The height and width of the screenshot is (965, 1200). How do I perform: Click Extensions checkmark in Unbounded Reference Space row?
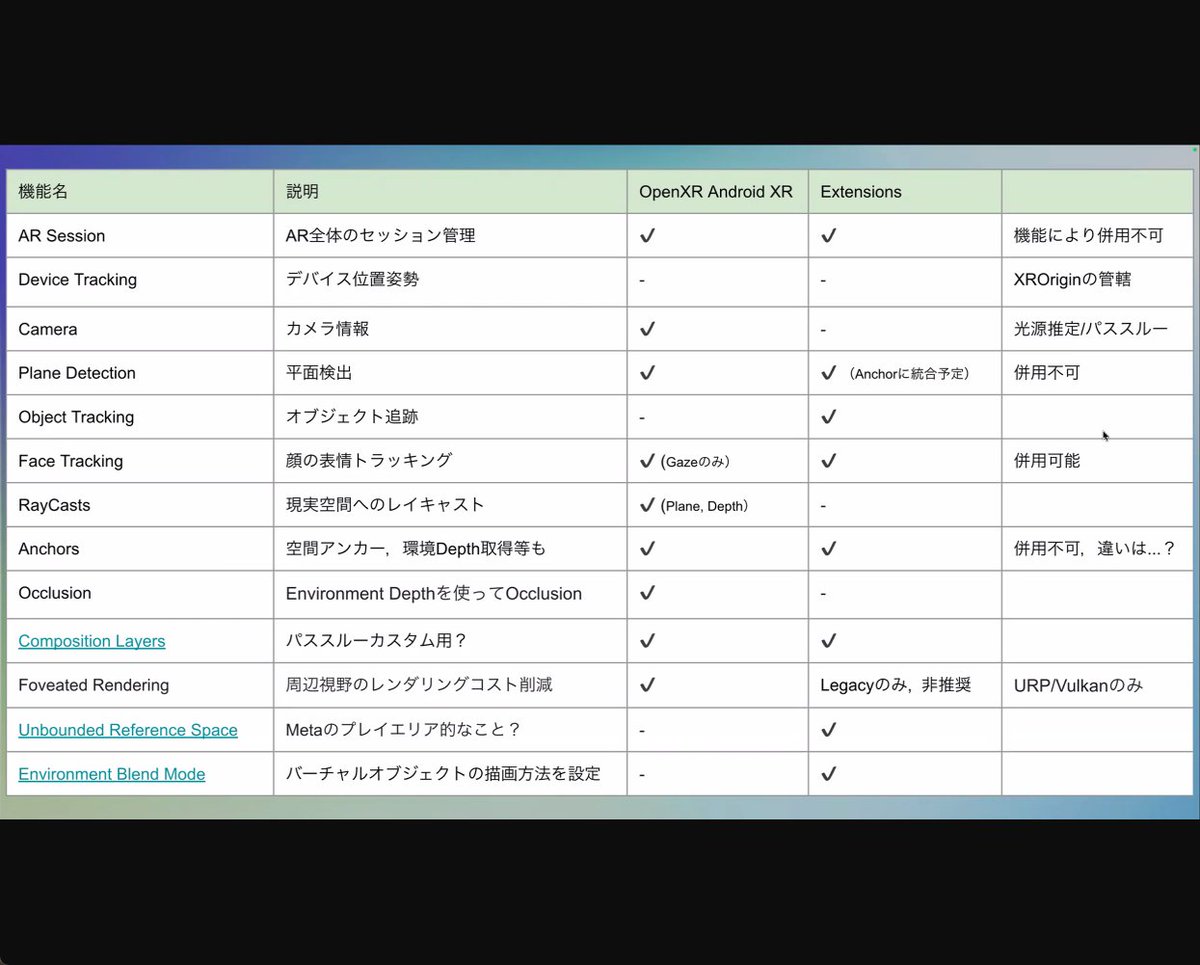point(828,729)
